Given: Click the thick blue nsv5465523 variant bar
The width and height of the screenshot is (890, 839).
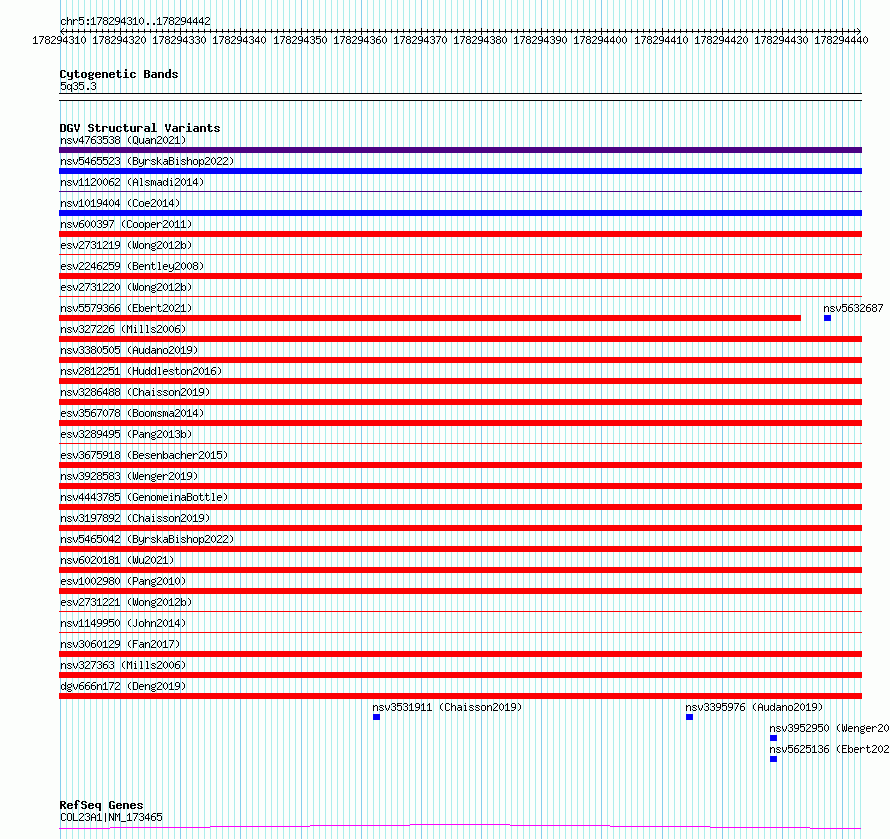Looking at the screenshot, I should [460, 171].
